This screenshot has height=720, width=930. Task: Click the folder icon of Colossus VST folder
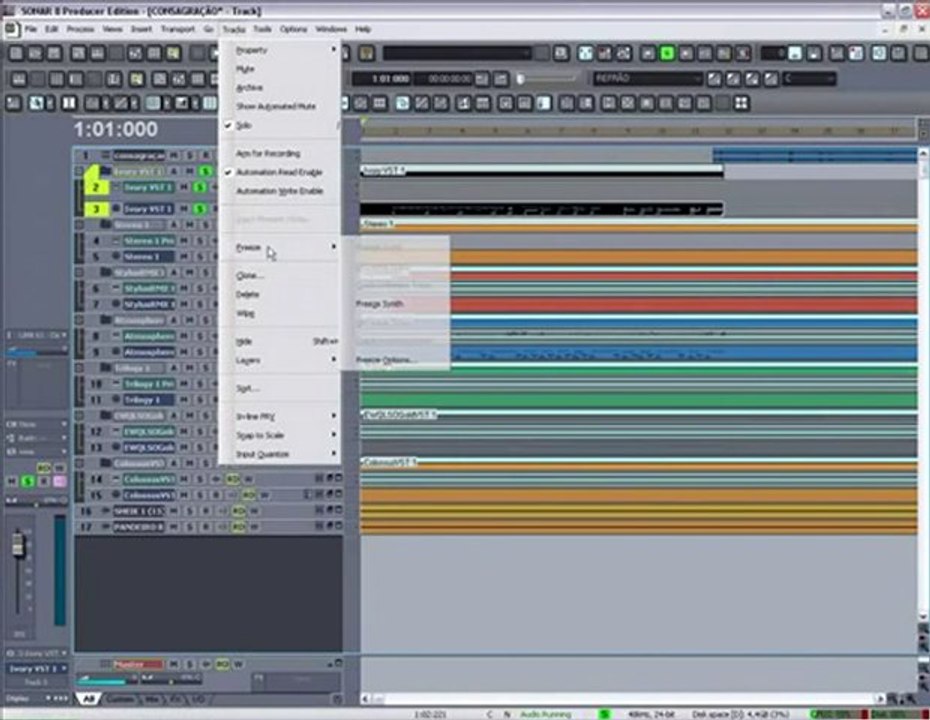(x=105, y=463)
